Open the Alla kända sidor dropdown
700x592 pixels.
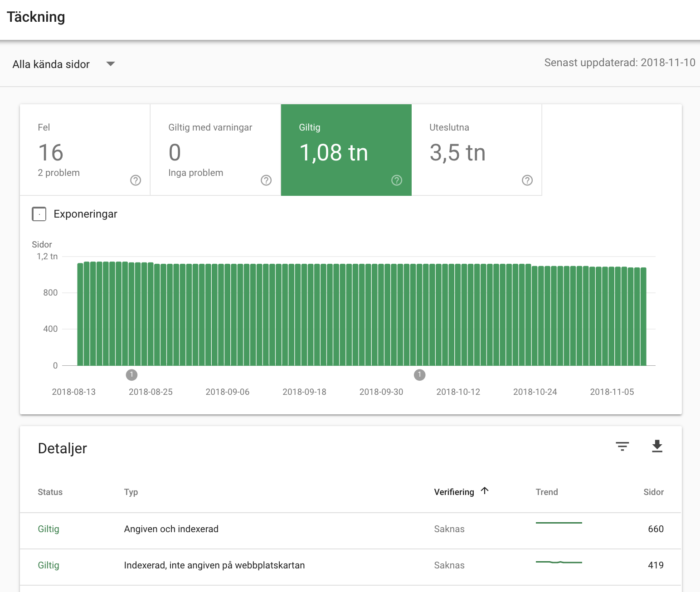pos(63,64)
